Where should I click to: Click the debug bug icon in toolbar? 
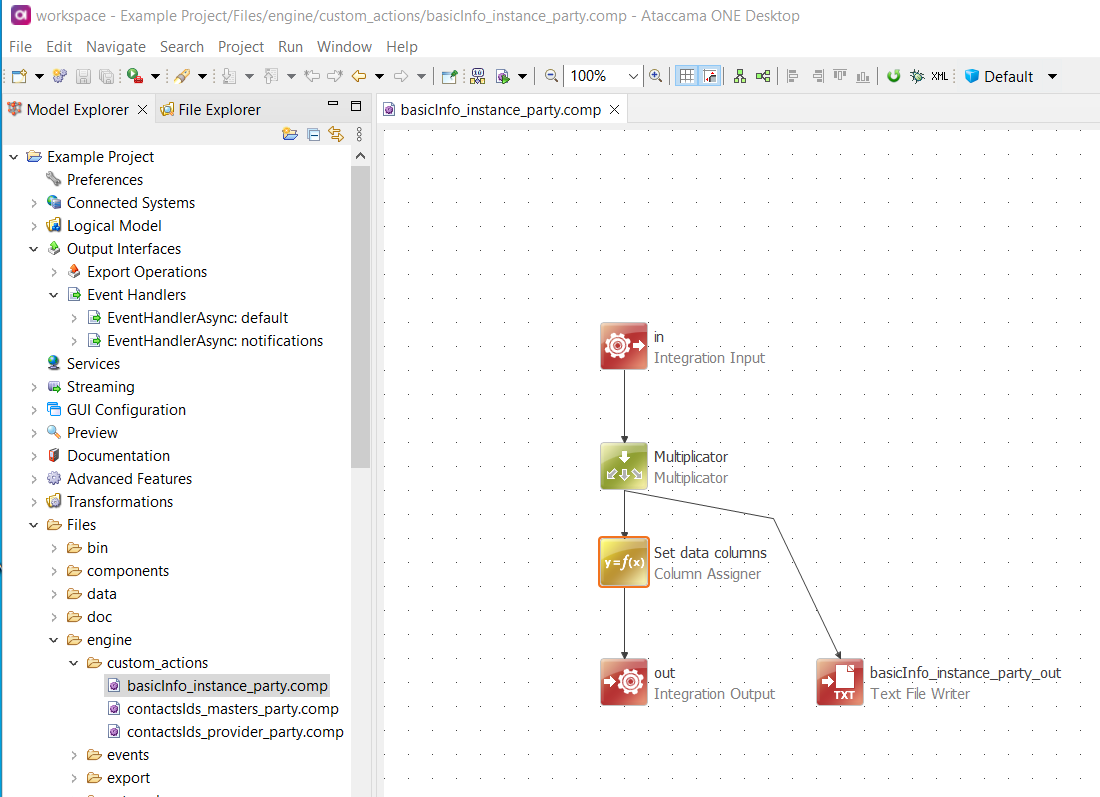point(916,76)
